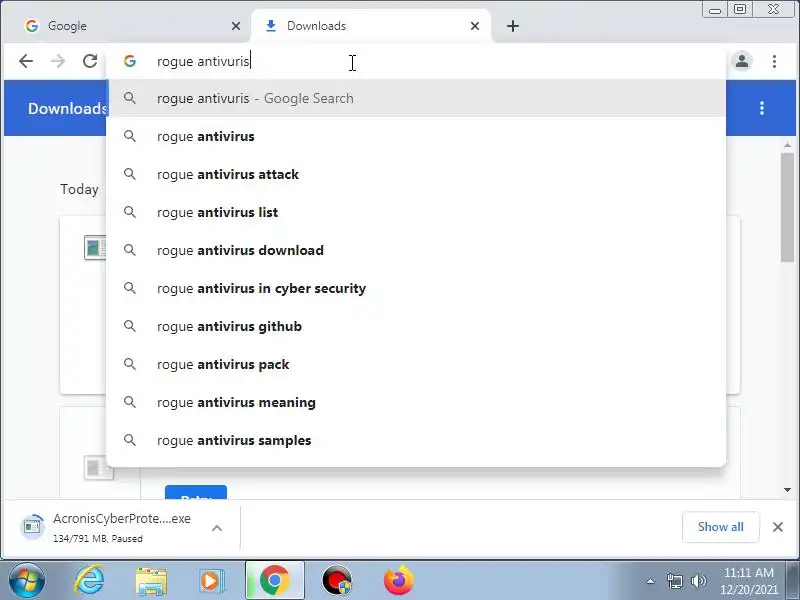
Task: Select 'rogue antivuris - Google Search' suggestion
Action: 416,98
